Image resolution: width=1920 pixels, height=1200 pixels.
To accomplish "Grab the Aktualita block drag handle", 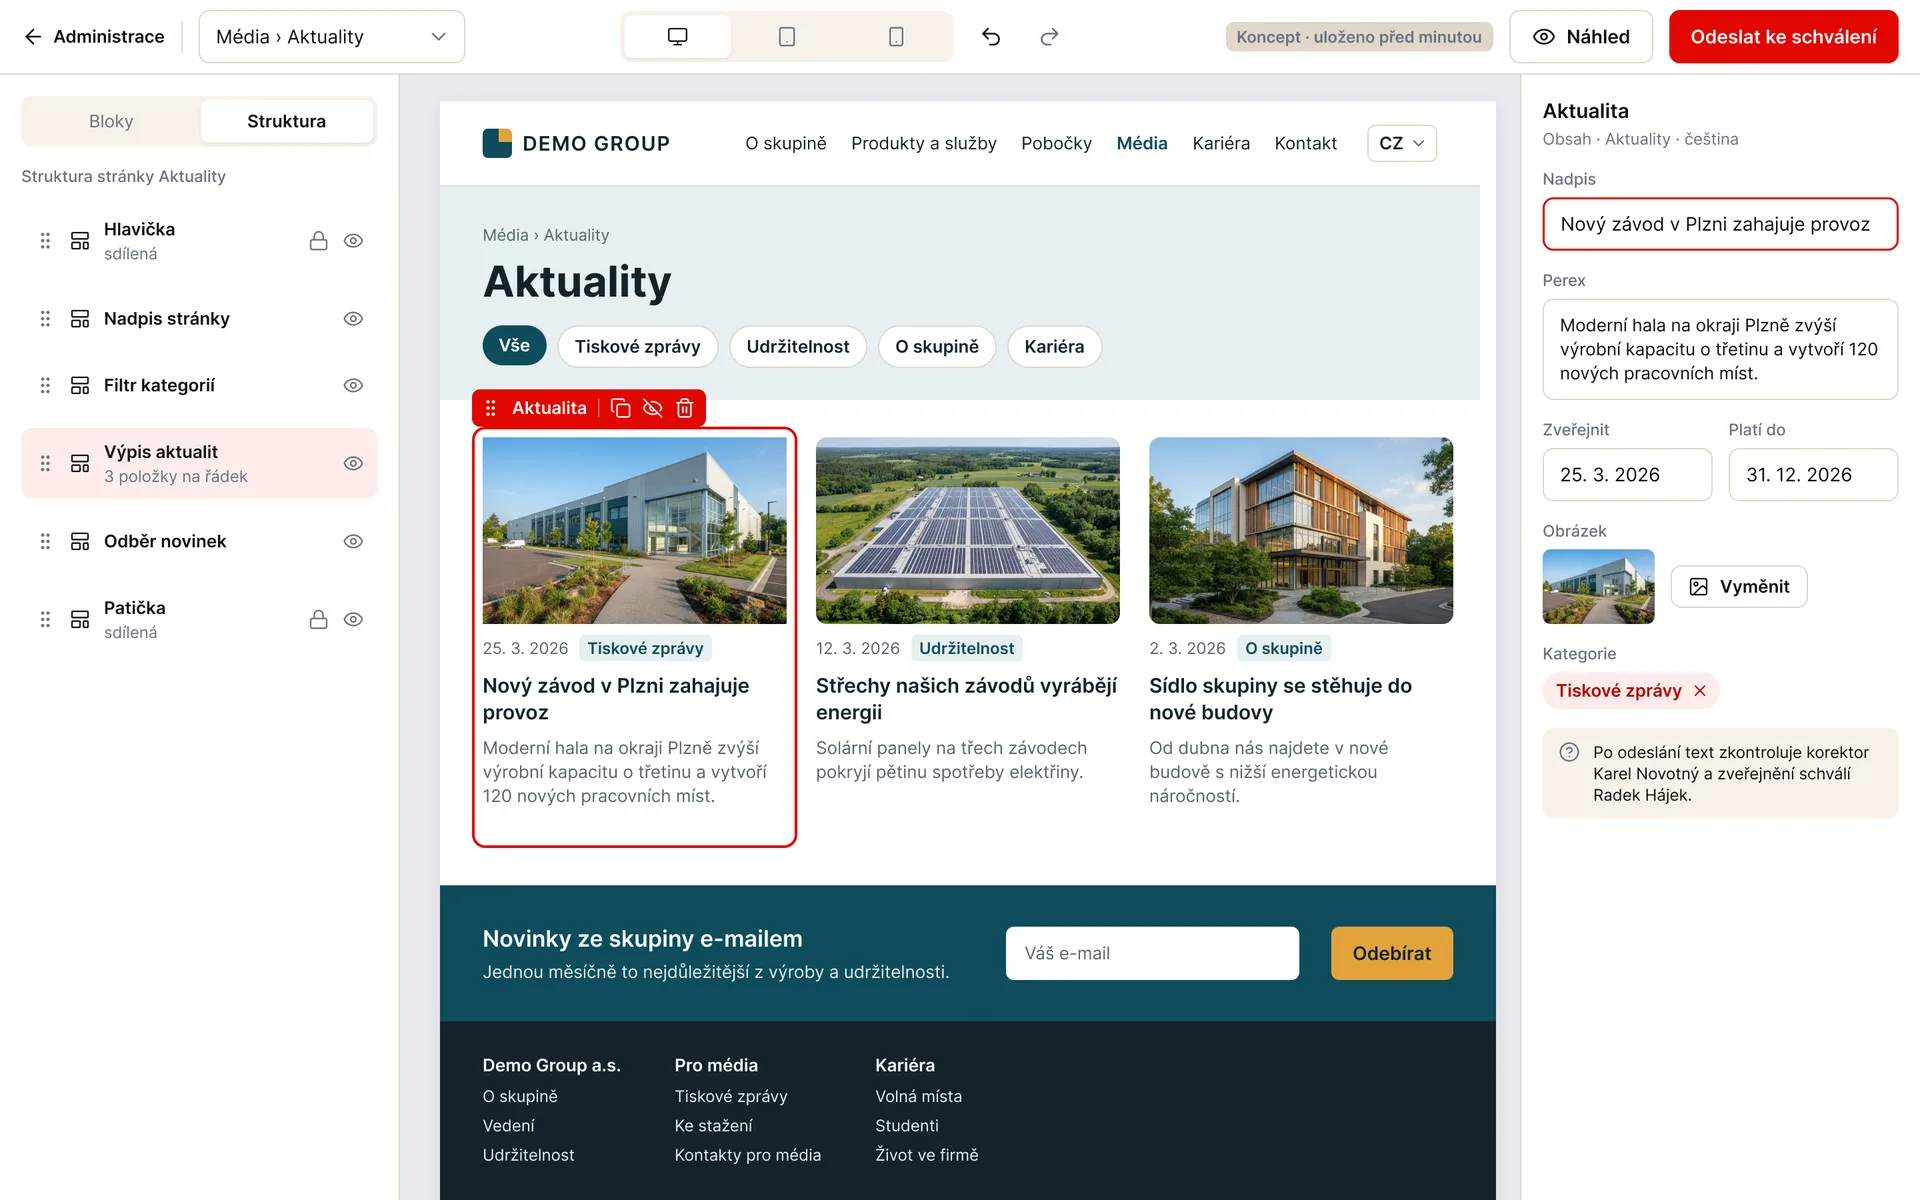I will [490, 408].
